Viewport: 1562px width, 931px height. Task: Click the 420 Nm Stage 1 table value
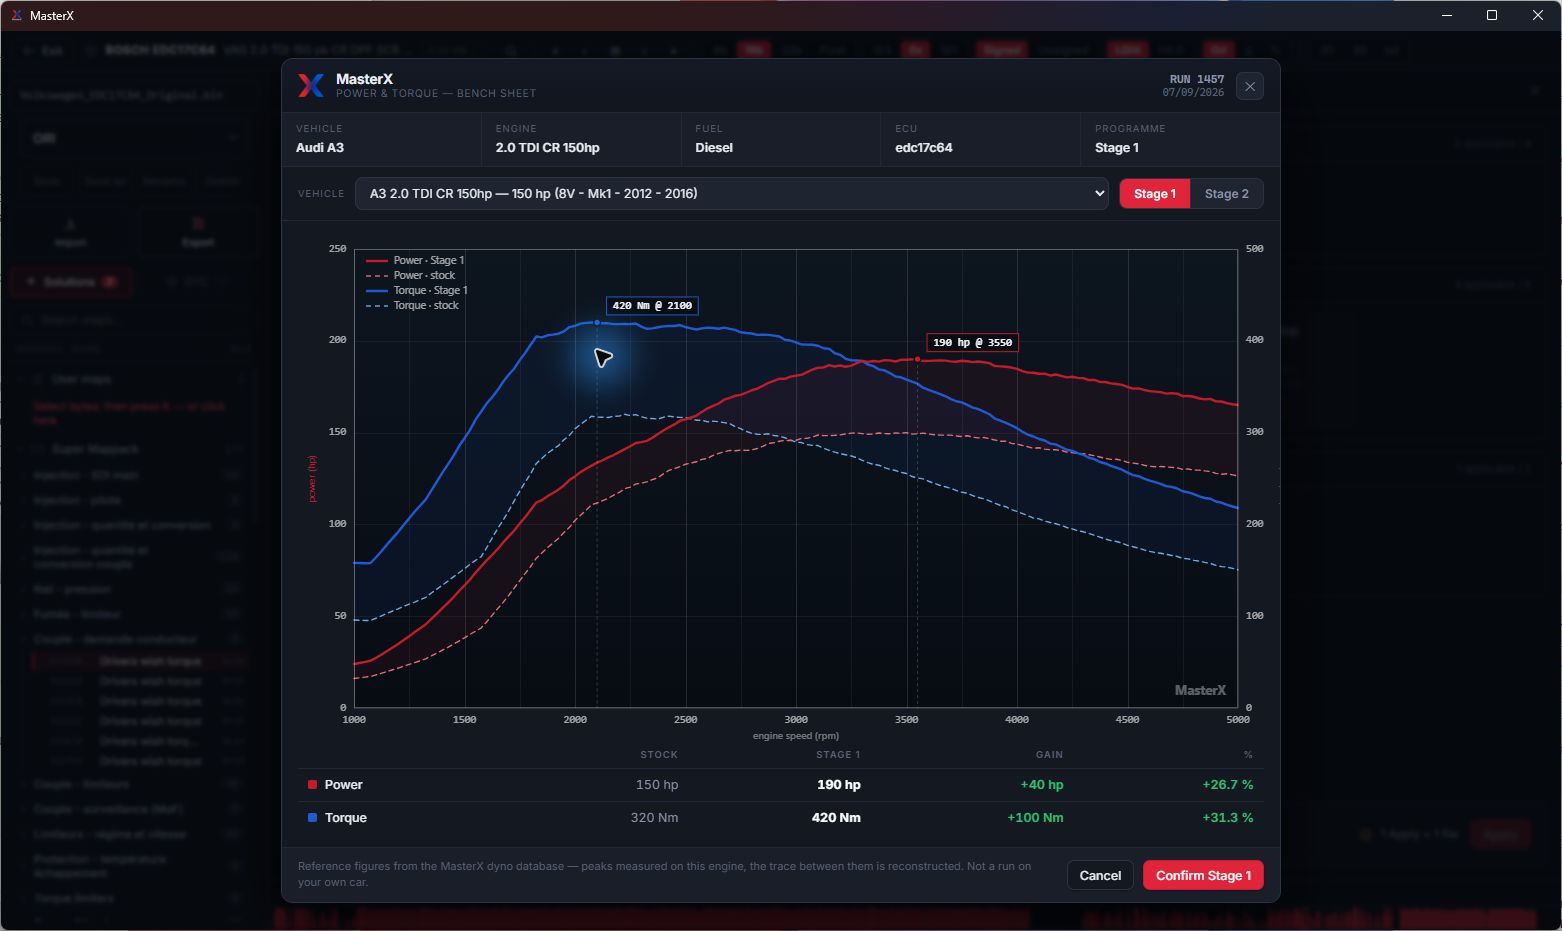pyautogui.click(x=836, y=818)
